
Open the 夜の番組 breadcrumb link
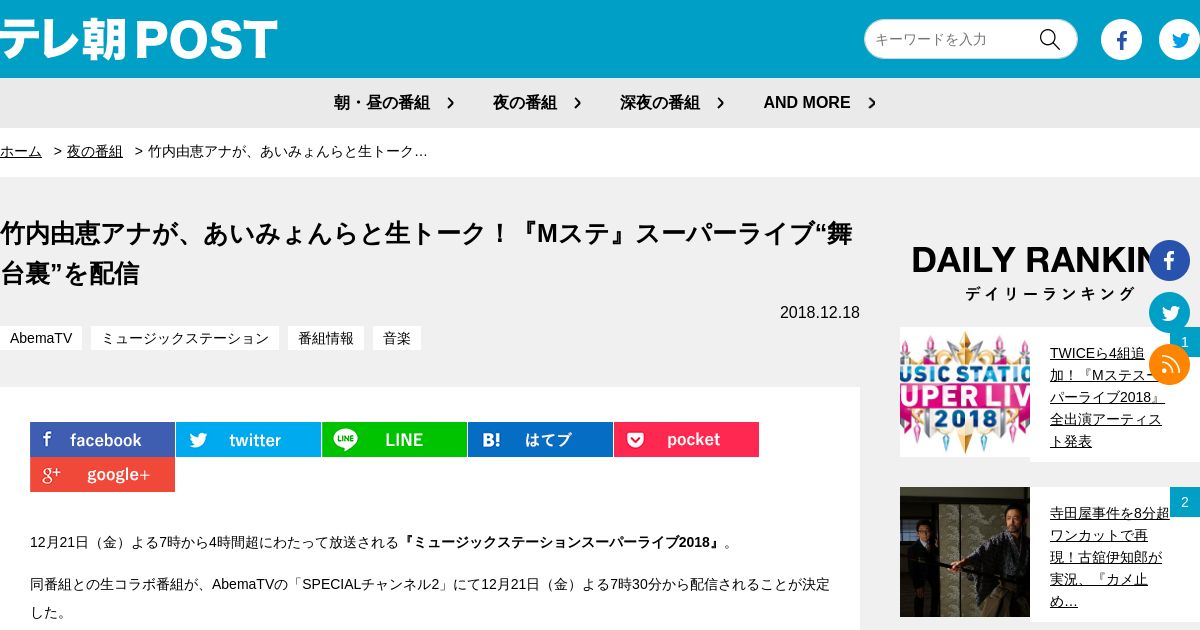pyautogui.click(x=95, y=152)
